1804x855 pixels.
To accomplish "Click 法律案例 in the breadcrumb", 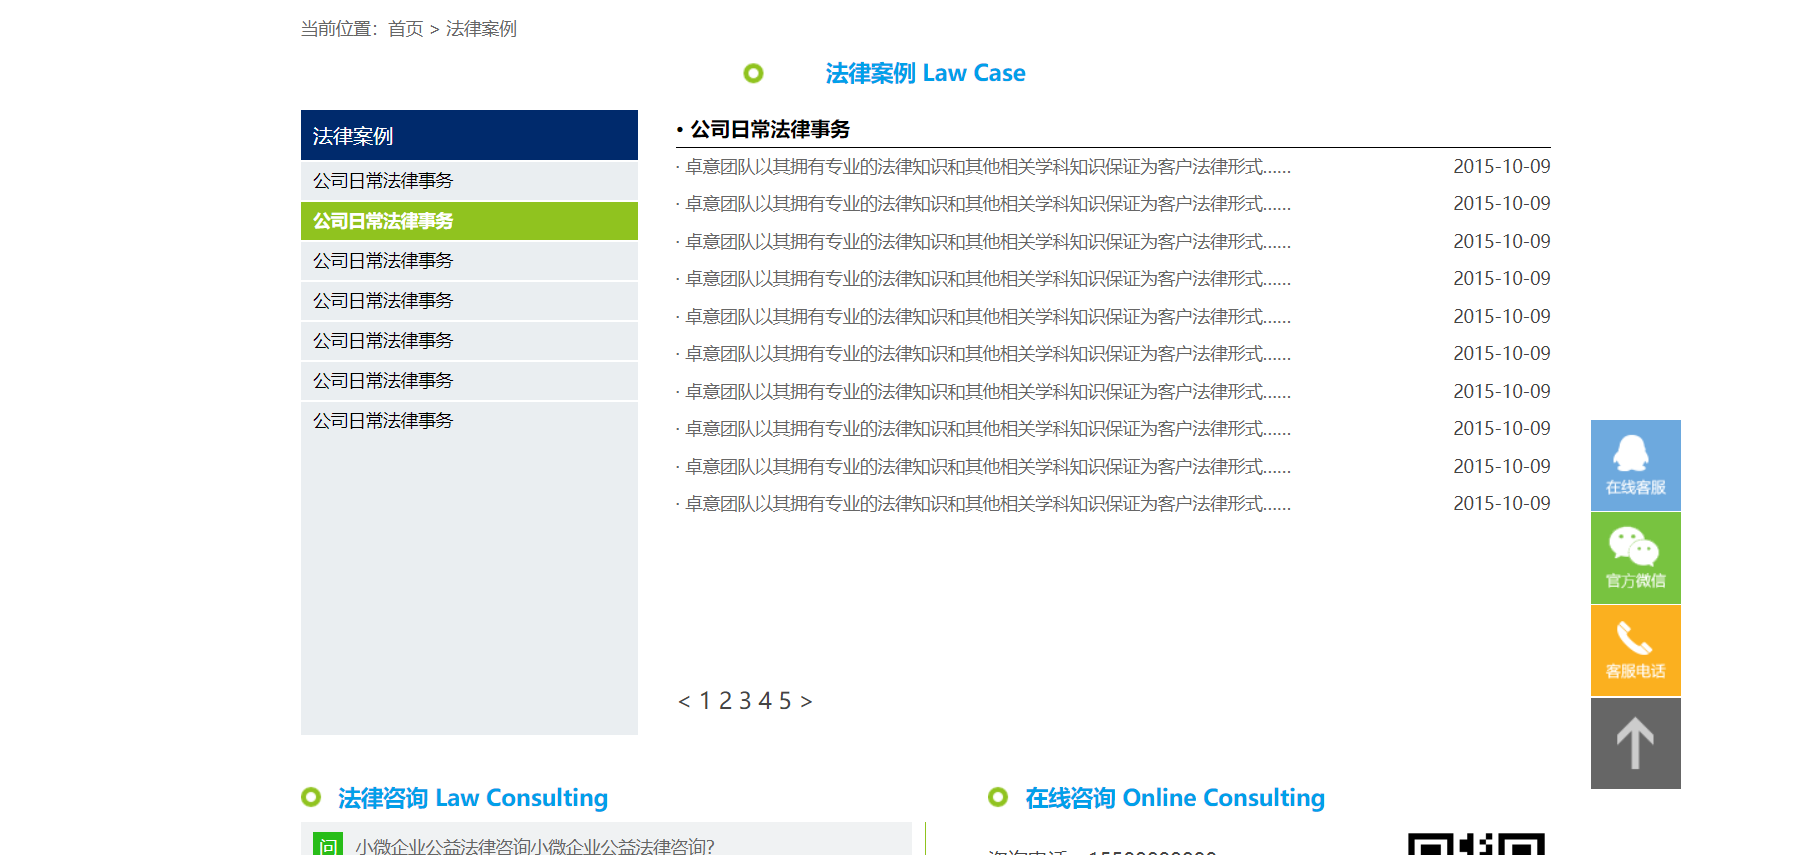I will (x=481, y=29).
